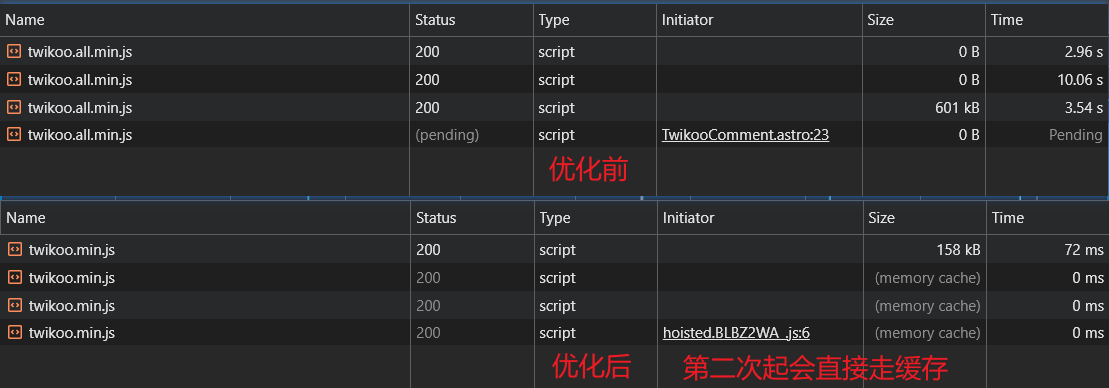This screenshot has width=1109, height=388.
Task: Select the twikoo.min.js request taking 72 ms
Action: click(x=554, y=249)
